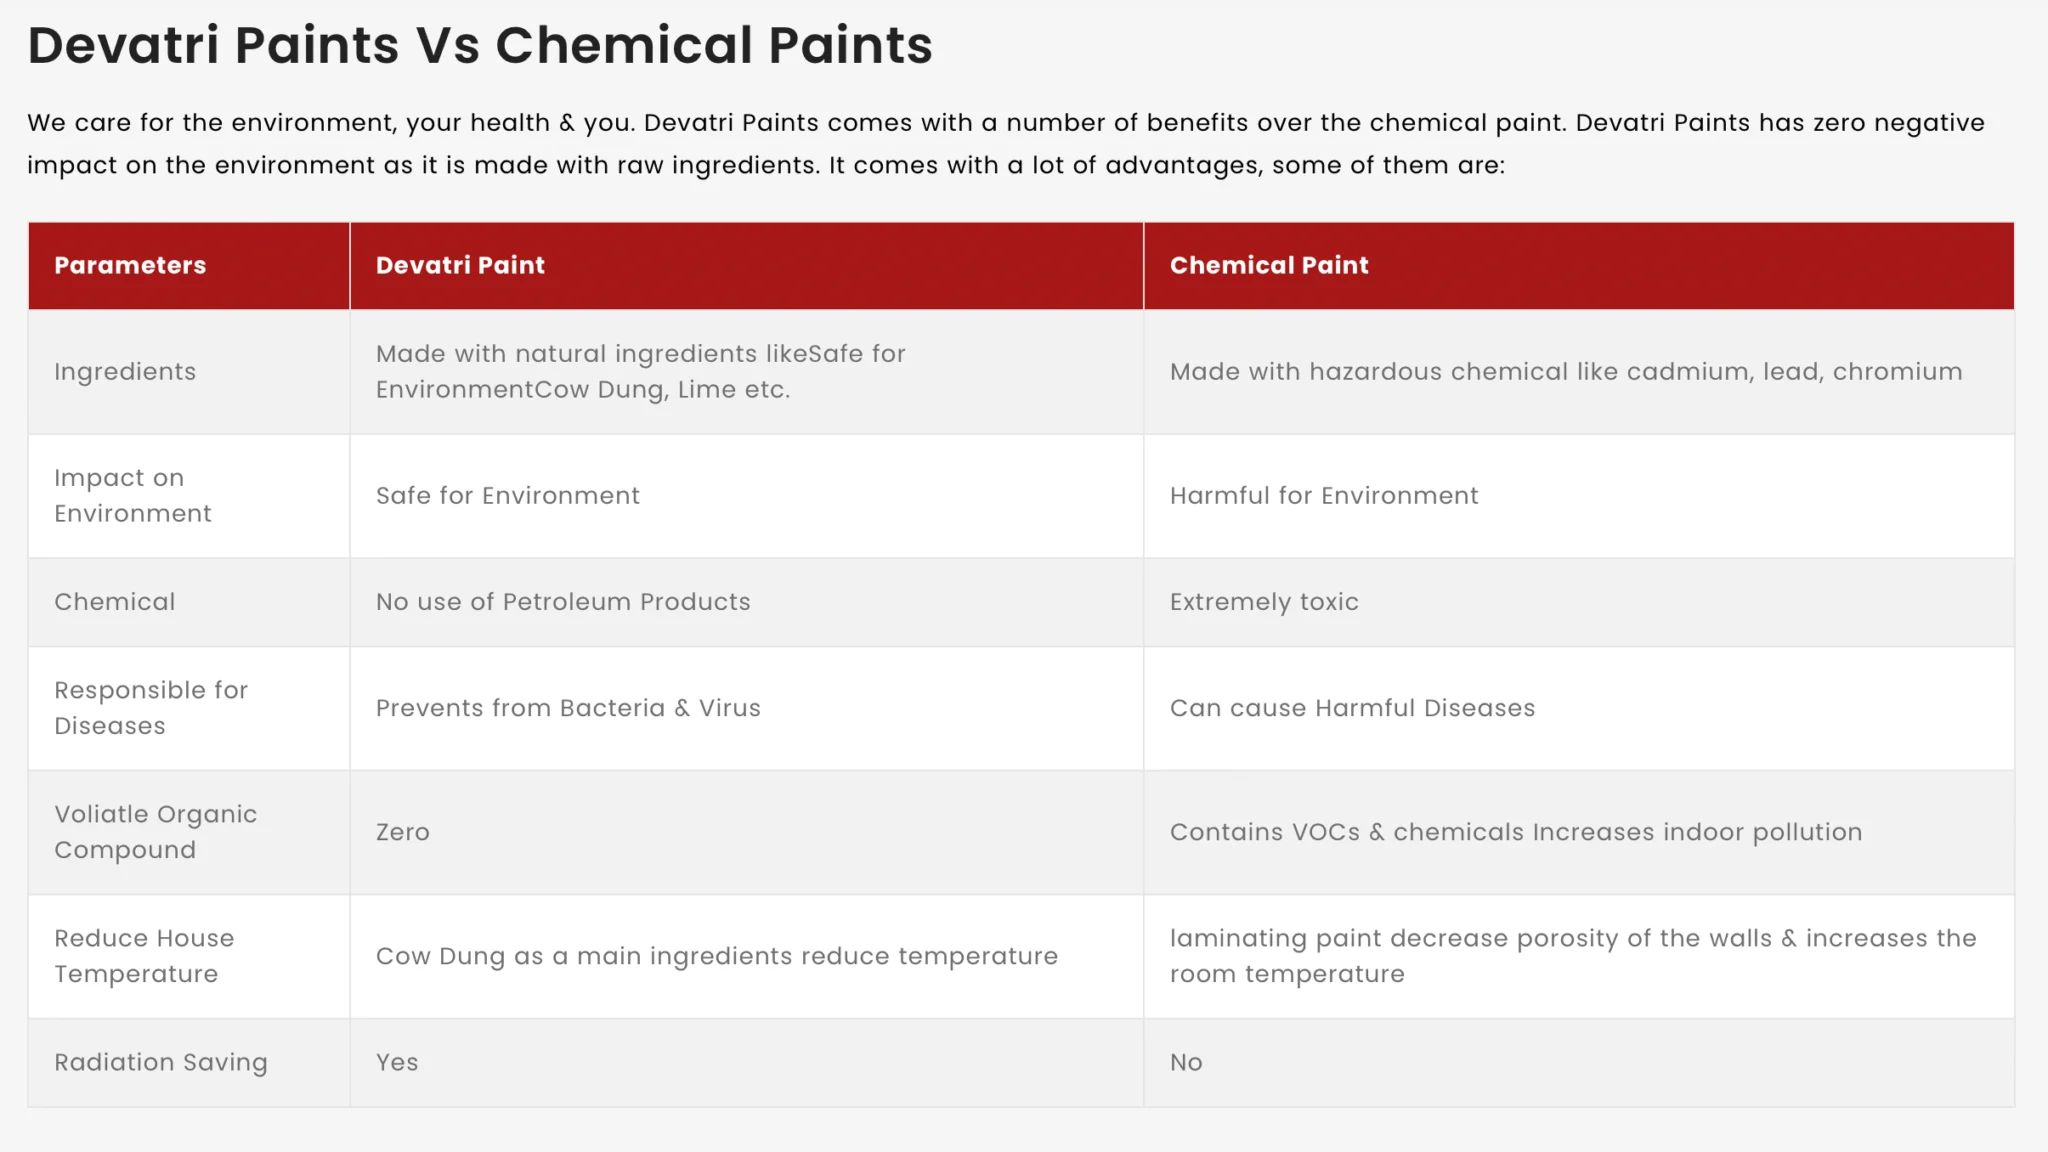Click the hazardous chemical cadmium, lead, chromium cell
The height and width of the screenshot is (1152, 2048).
tap(1565, 372)
